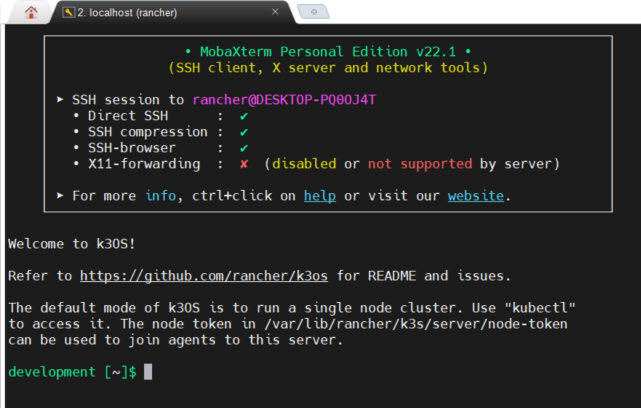The image size is (641, 408).
Task: Click the SSH compression green checkmark
Action: (243, 132)
